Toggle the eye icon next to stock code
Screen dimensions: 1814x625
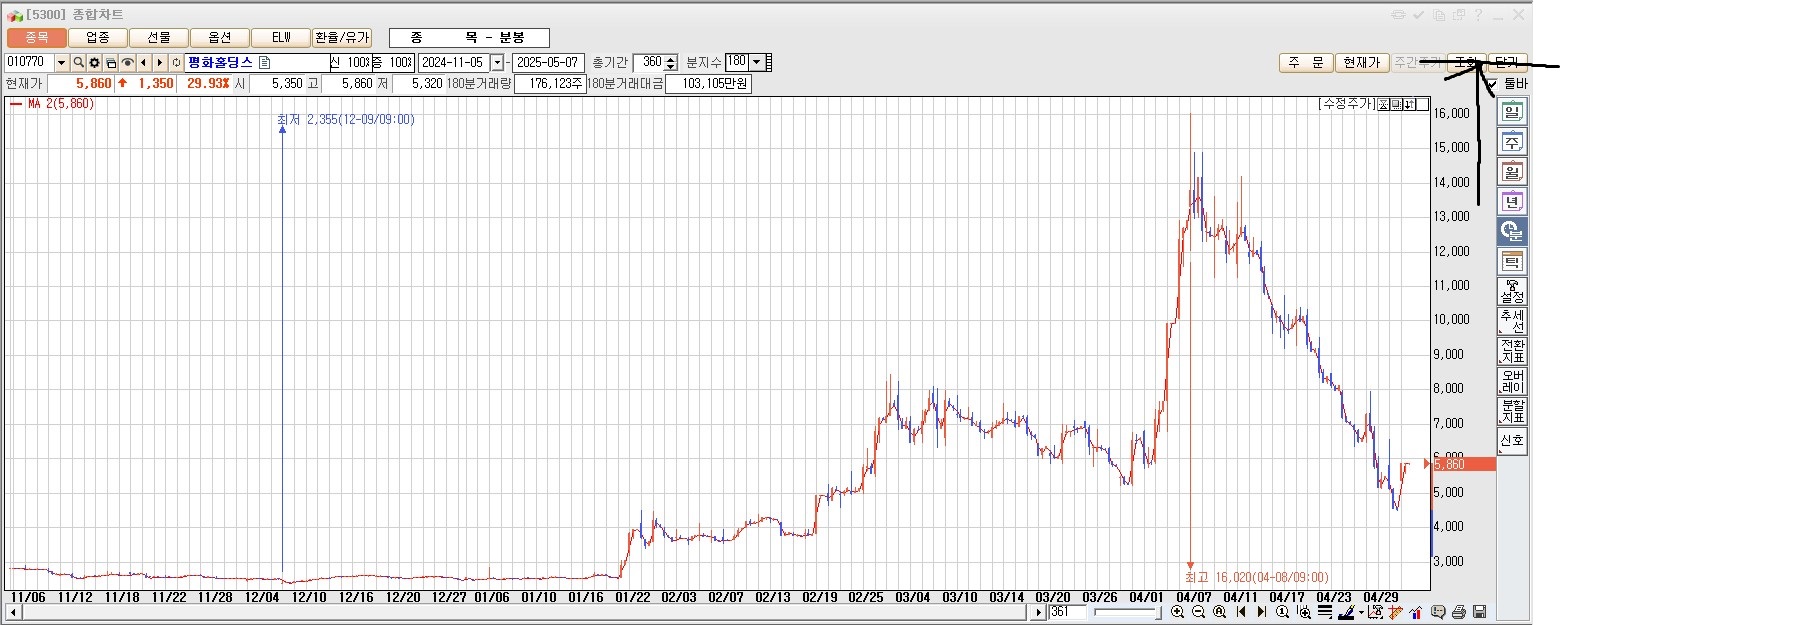(127, 62)
